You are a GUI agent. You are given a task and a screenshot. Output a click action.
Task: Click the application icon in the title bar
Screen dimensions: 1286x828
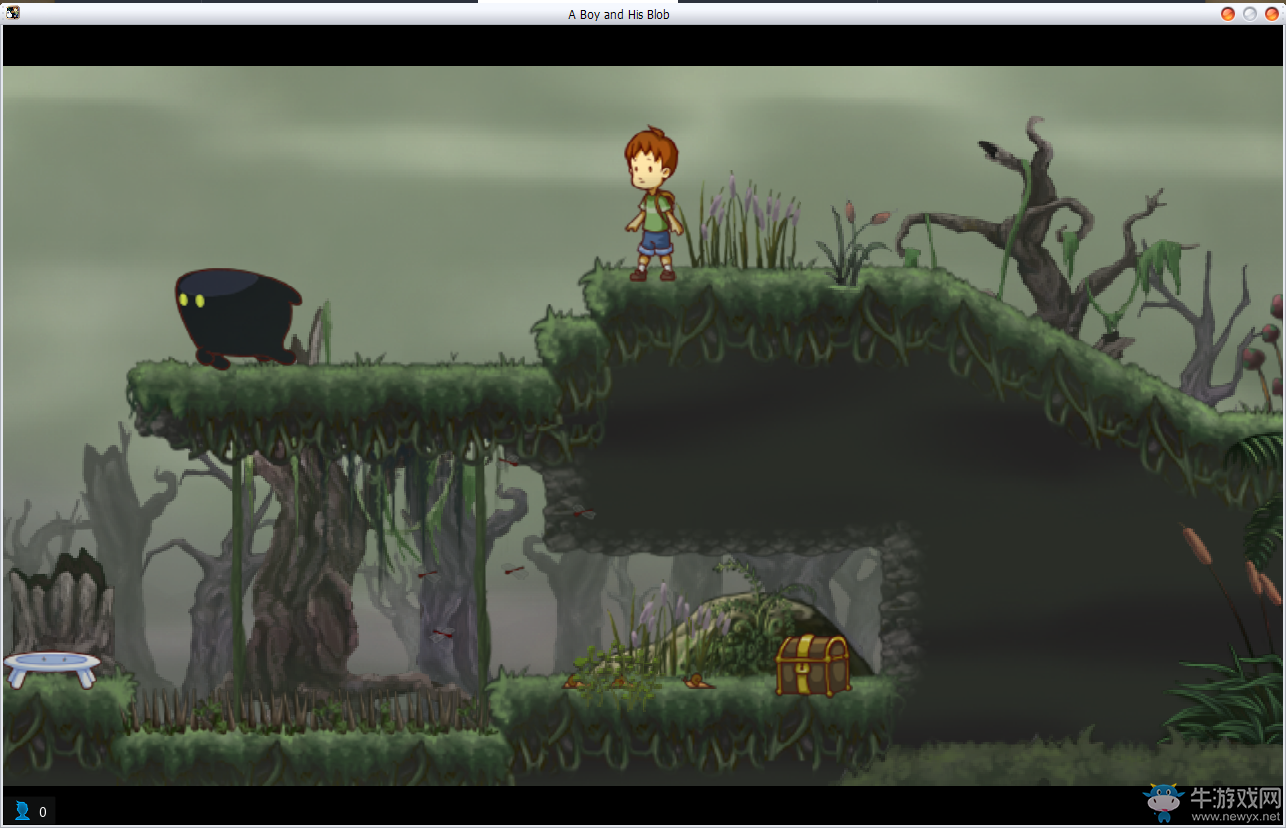pyautogui.click(x=13, y=13)
